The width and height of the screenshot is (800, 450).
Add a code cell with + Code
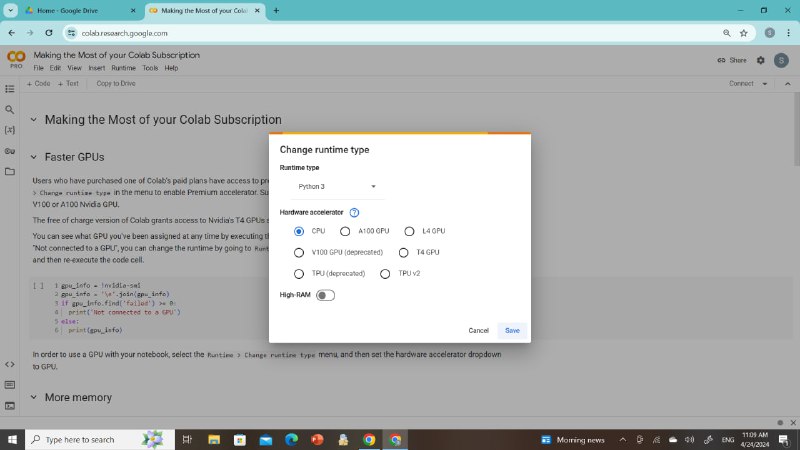click(39, 83)
